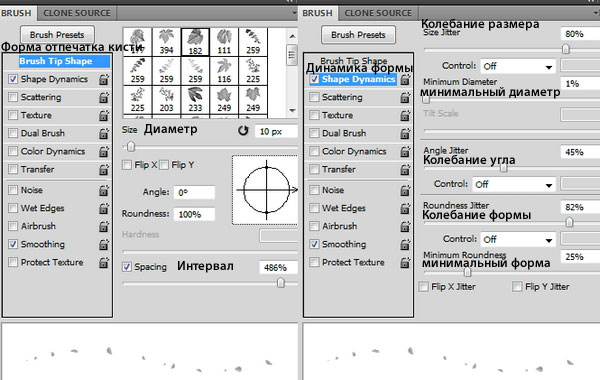
Task: Enable Dual Brush checkbox, left panel
Action: (x=13, y=133)
